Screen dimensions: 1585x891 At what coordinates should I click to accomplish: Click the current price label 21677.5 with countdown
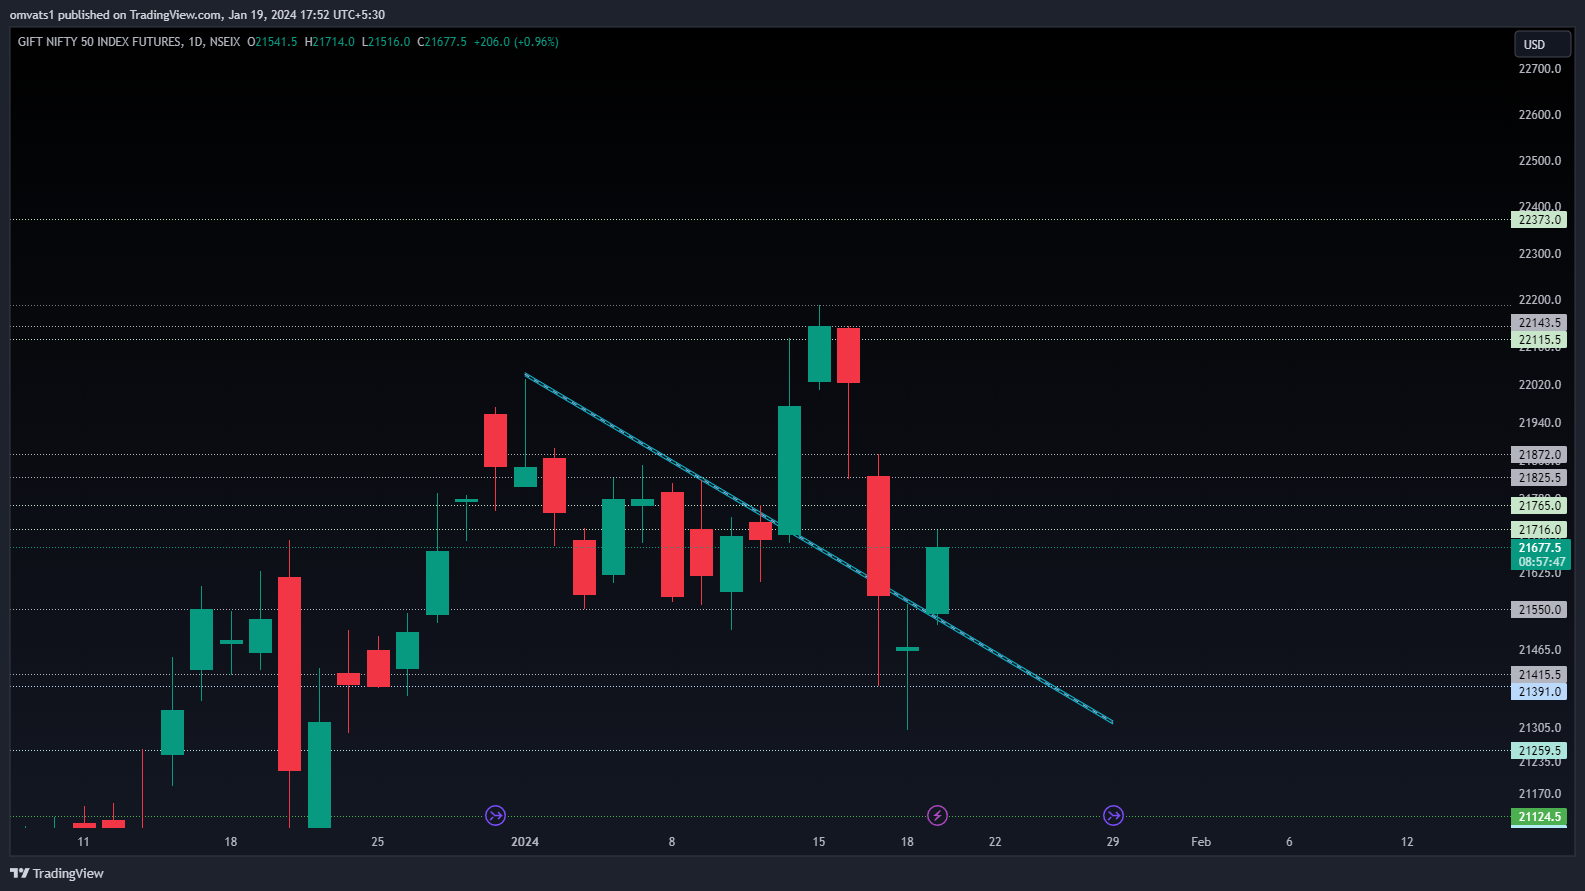click(x=1540, y=555)
